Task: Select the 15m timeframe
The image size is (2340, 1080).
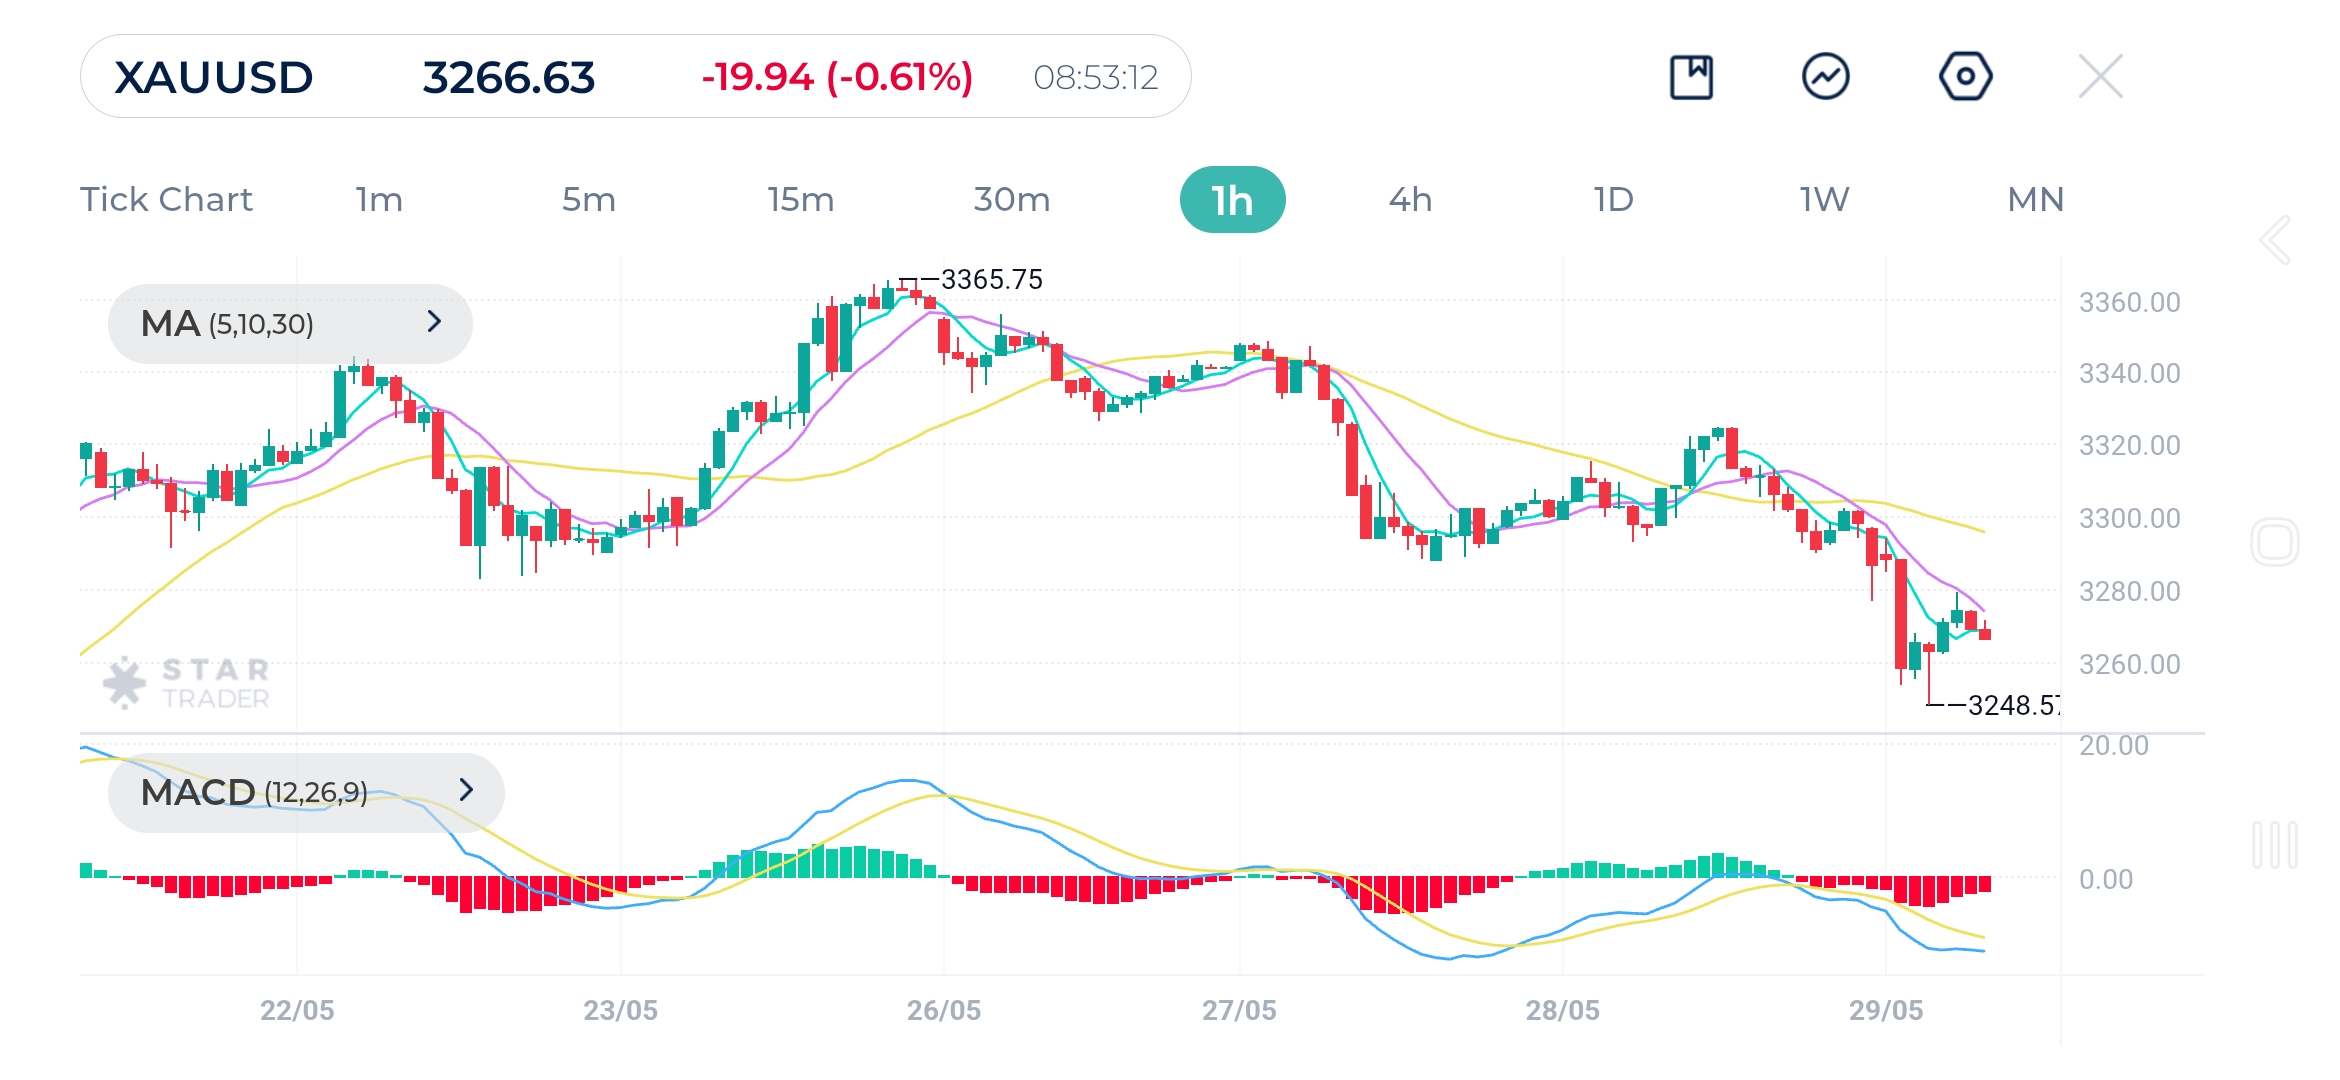Action: [800, 199]
